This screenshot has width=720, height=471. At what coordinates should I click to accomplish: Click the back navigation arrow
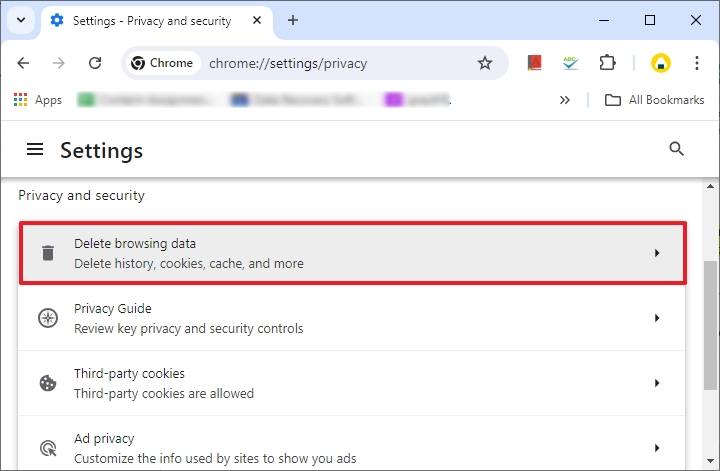point(24,63)
